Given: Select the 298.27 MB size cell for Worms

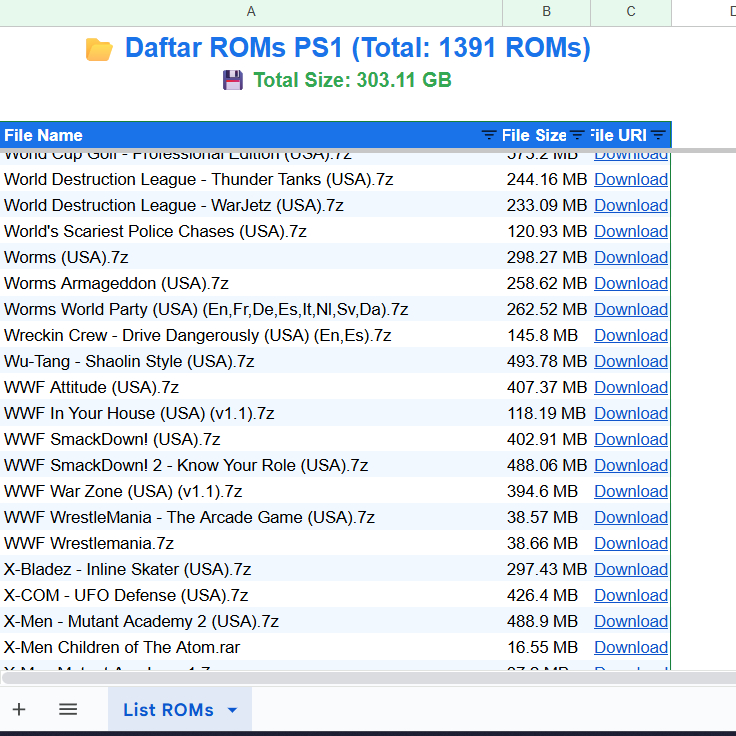Looking at the screenshot, I should click(x=546, y=257).
